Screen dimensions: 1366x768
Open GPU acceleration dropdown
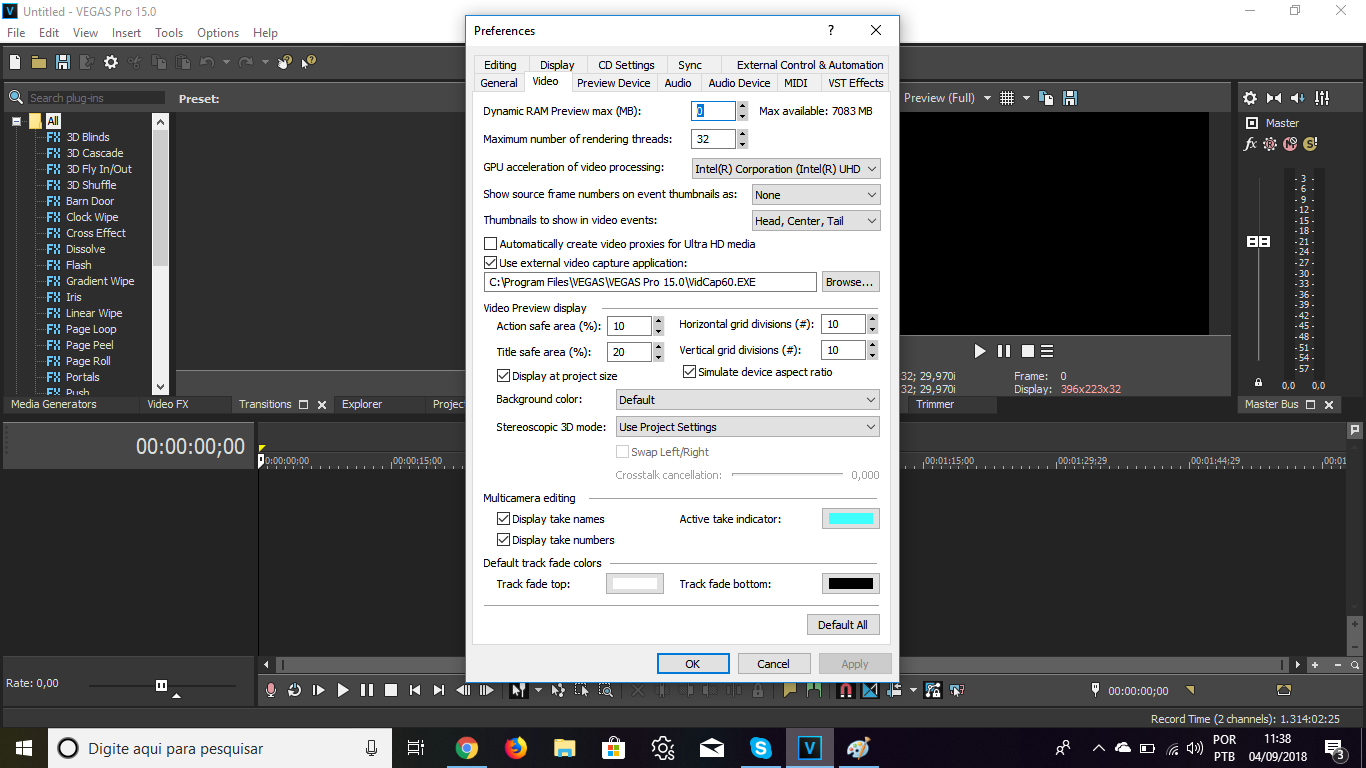click(x=786, y=169)
